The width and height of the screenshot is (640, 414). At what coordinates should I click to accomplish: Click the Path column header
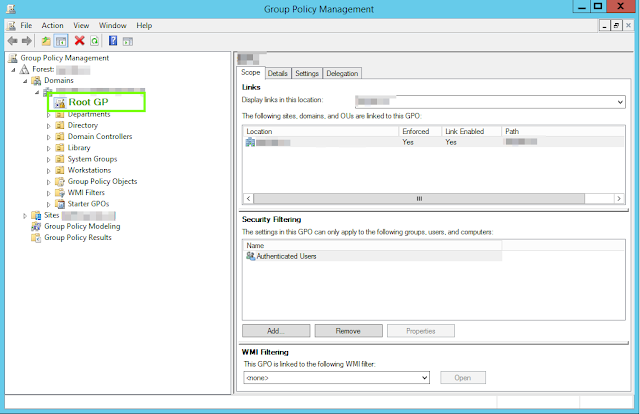[563, 131]
